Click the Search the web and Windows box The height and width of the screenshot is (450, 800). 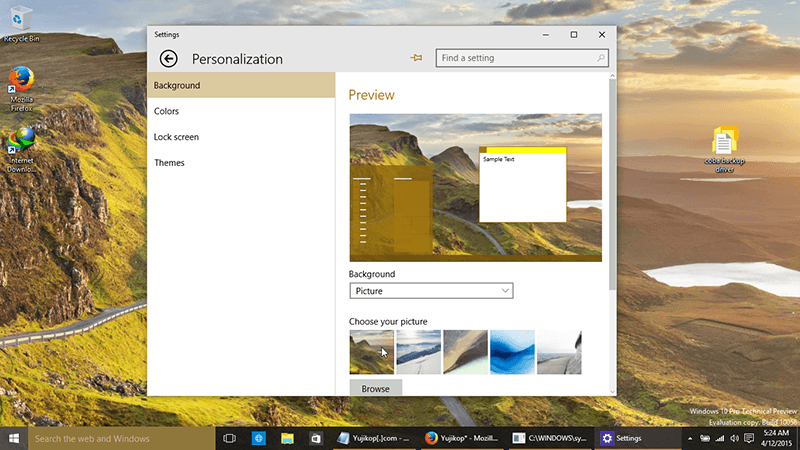[121, 438]
